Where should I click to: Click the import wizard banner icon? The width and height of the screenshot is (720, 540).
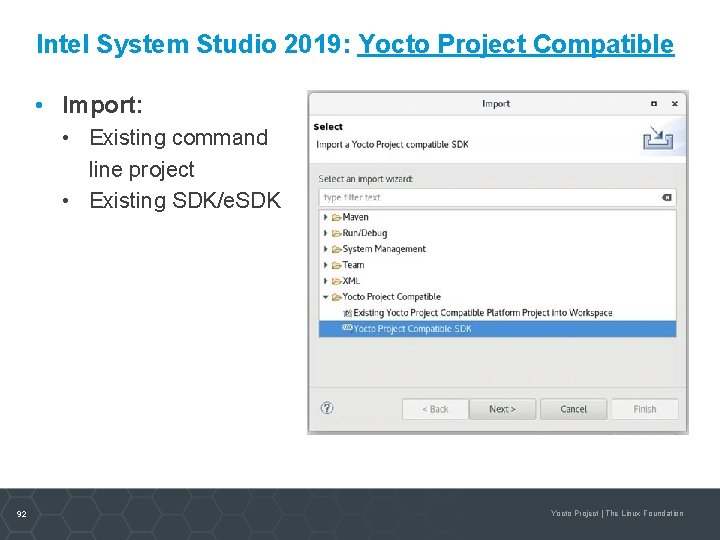tap(658, 138)
